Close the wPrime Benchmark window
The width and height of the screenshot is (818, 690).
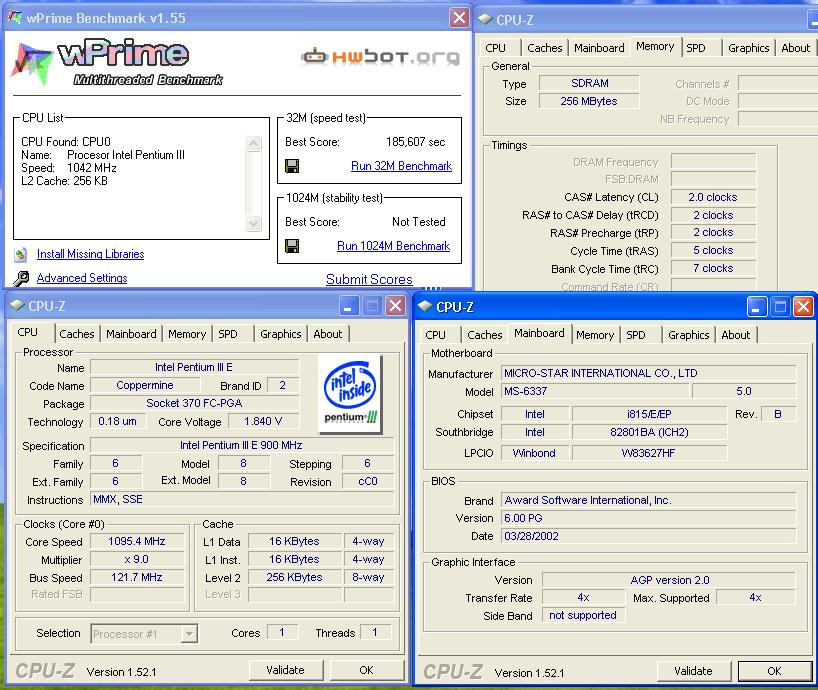coord(459,18)
